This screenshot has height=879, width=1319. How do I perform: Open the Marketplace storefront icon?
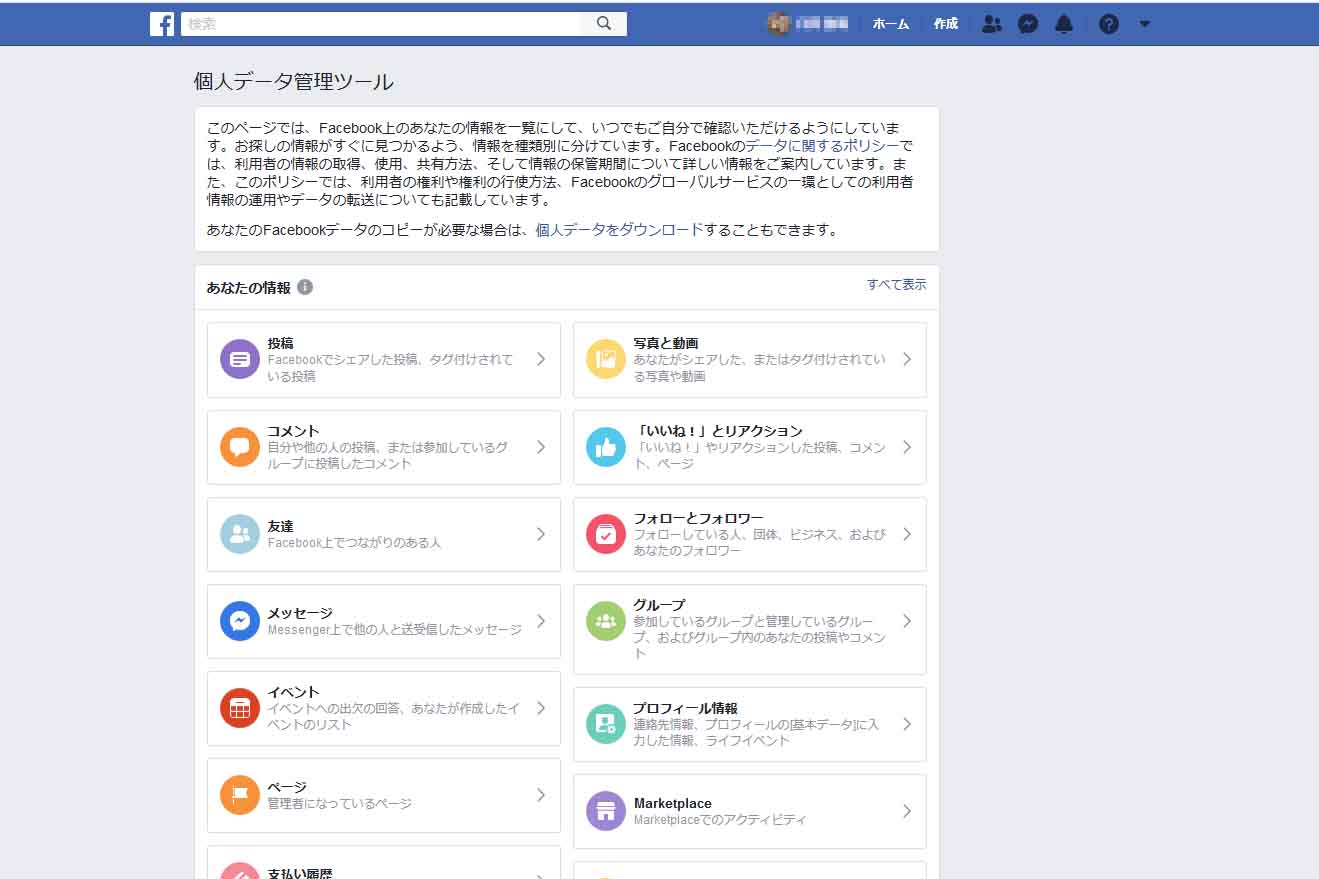[x=606, y=811]
